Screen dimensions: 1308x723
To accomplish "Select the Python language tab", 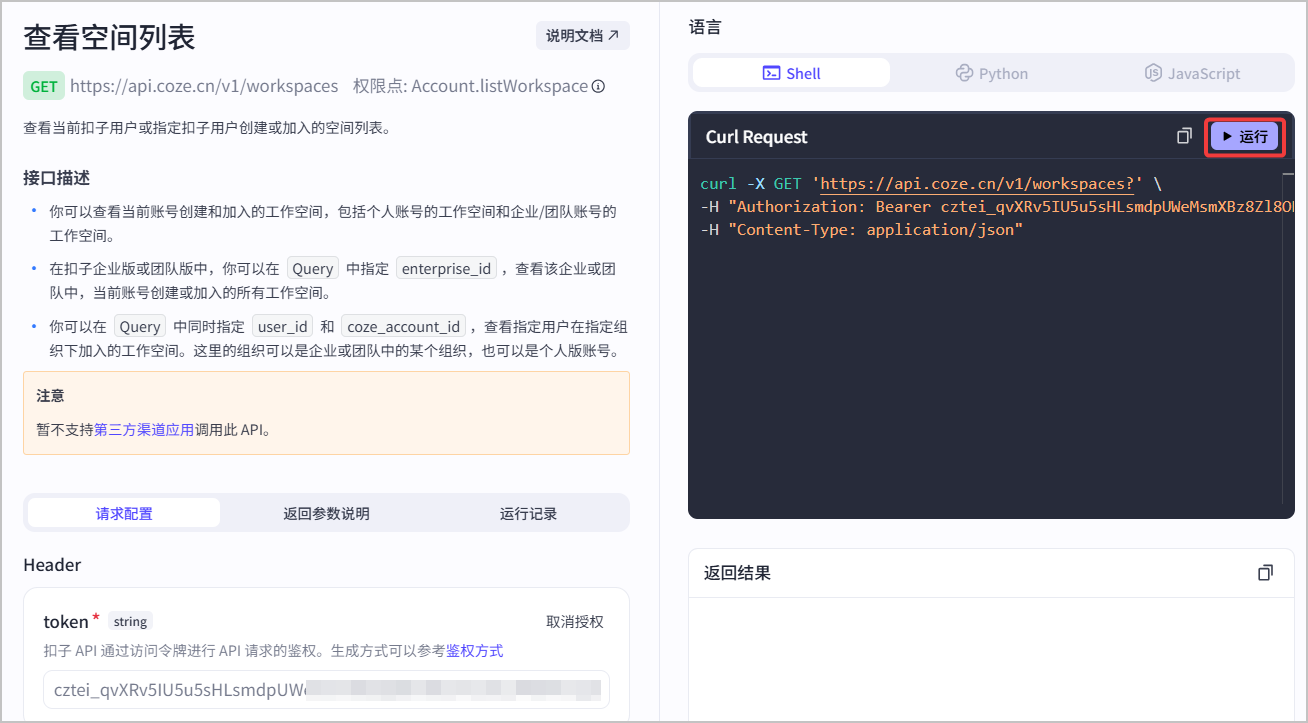I will pyautogui.click(x=991, y=73).
